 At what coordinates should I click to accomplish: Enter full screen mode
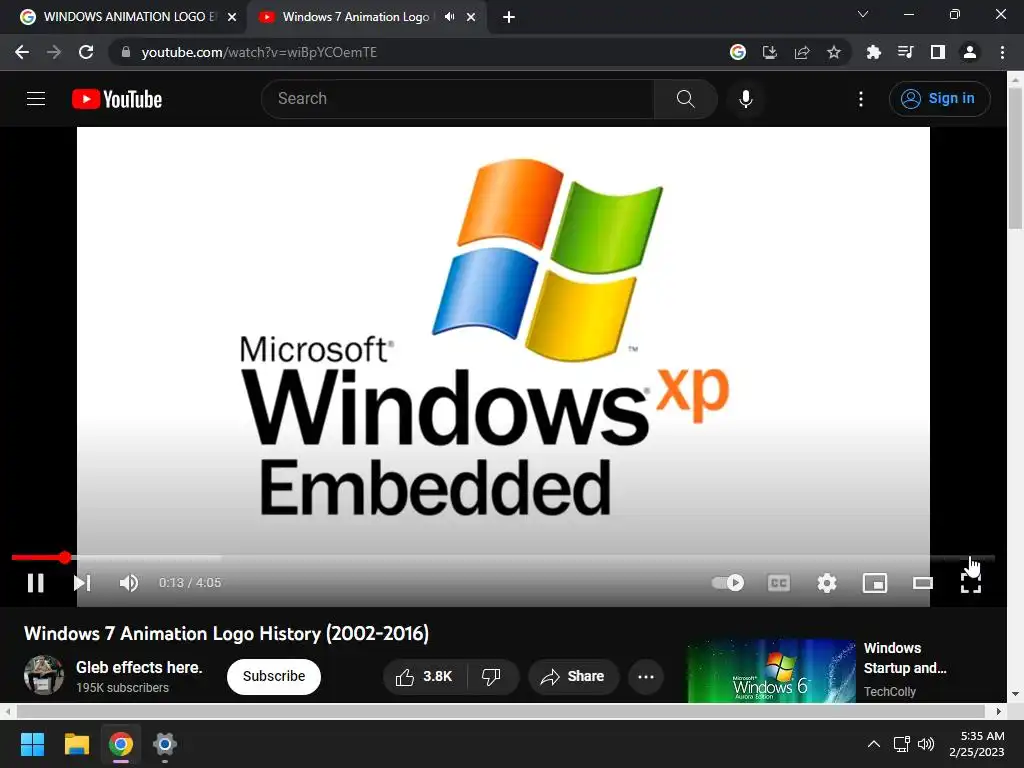pos(970,583)
